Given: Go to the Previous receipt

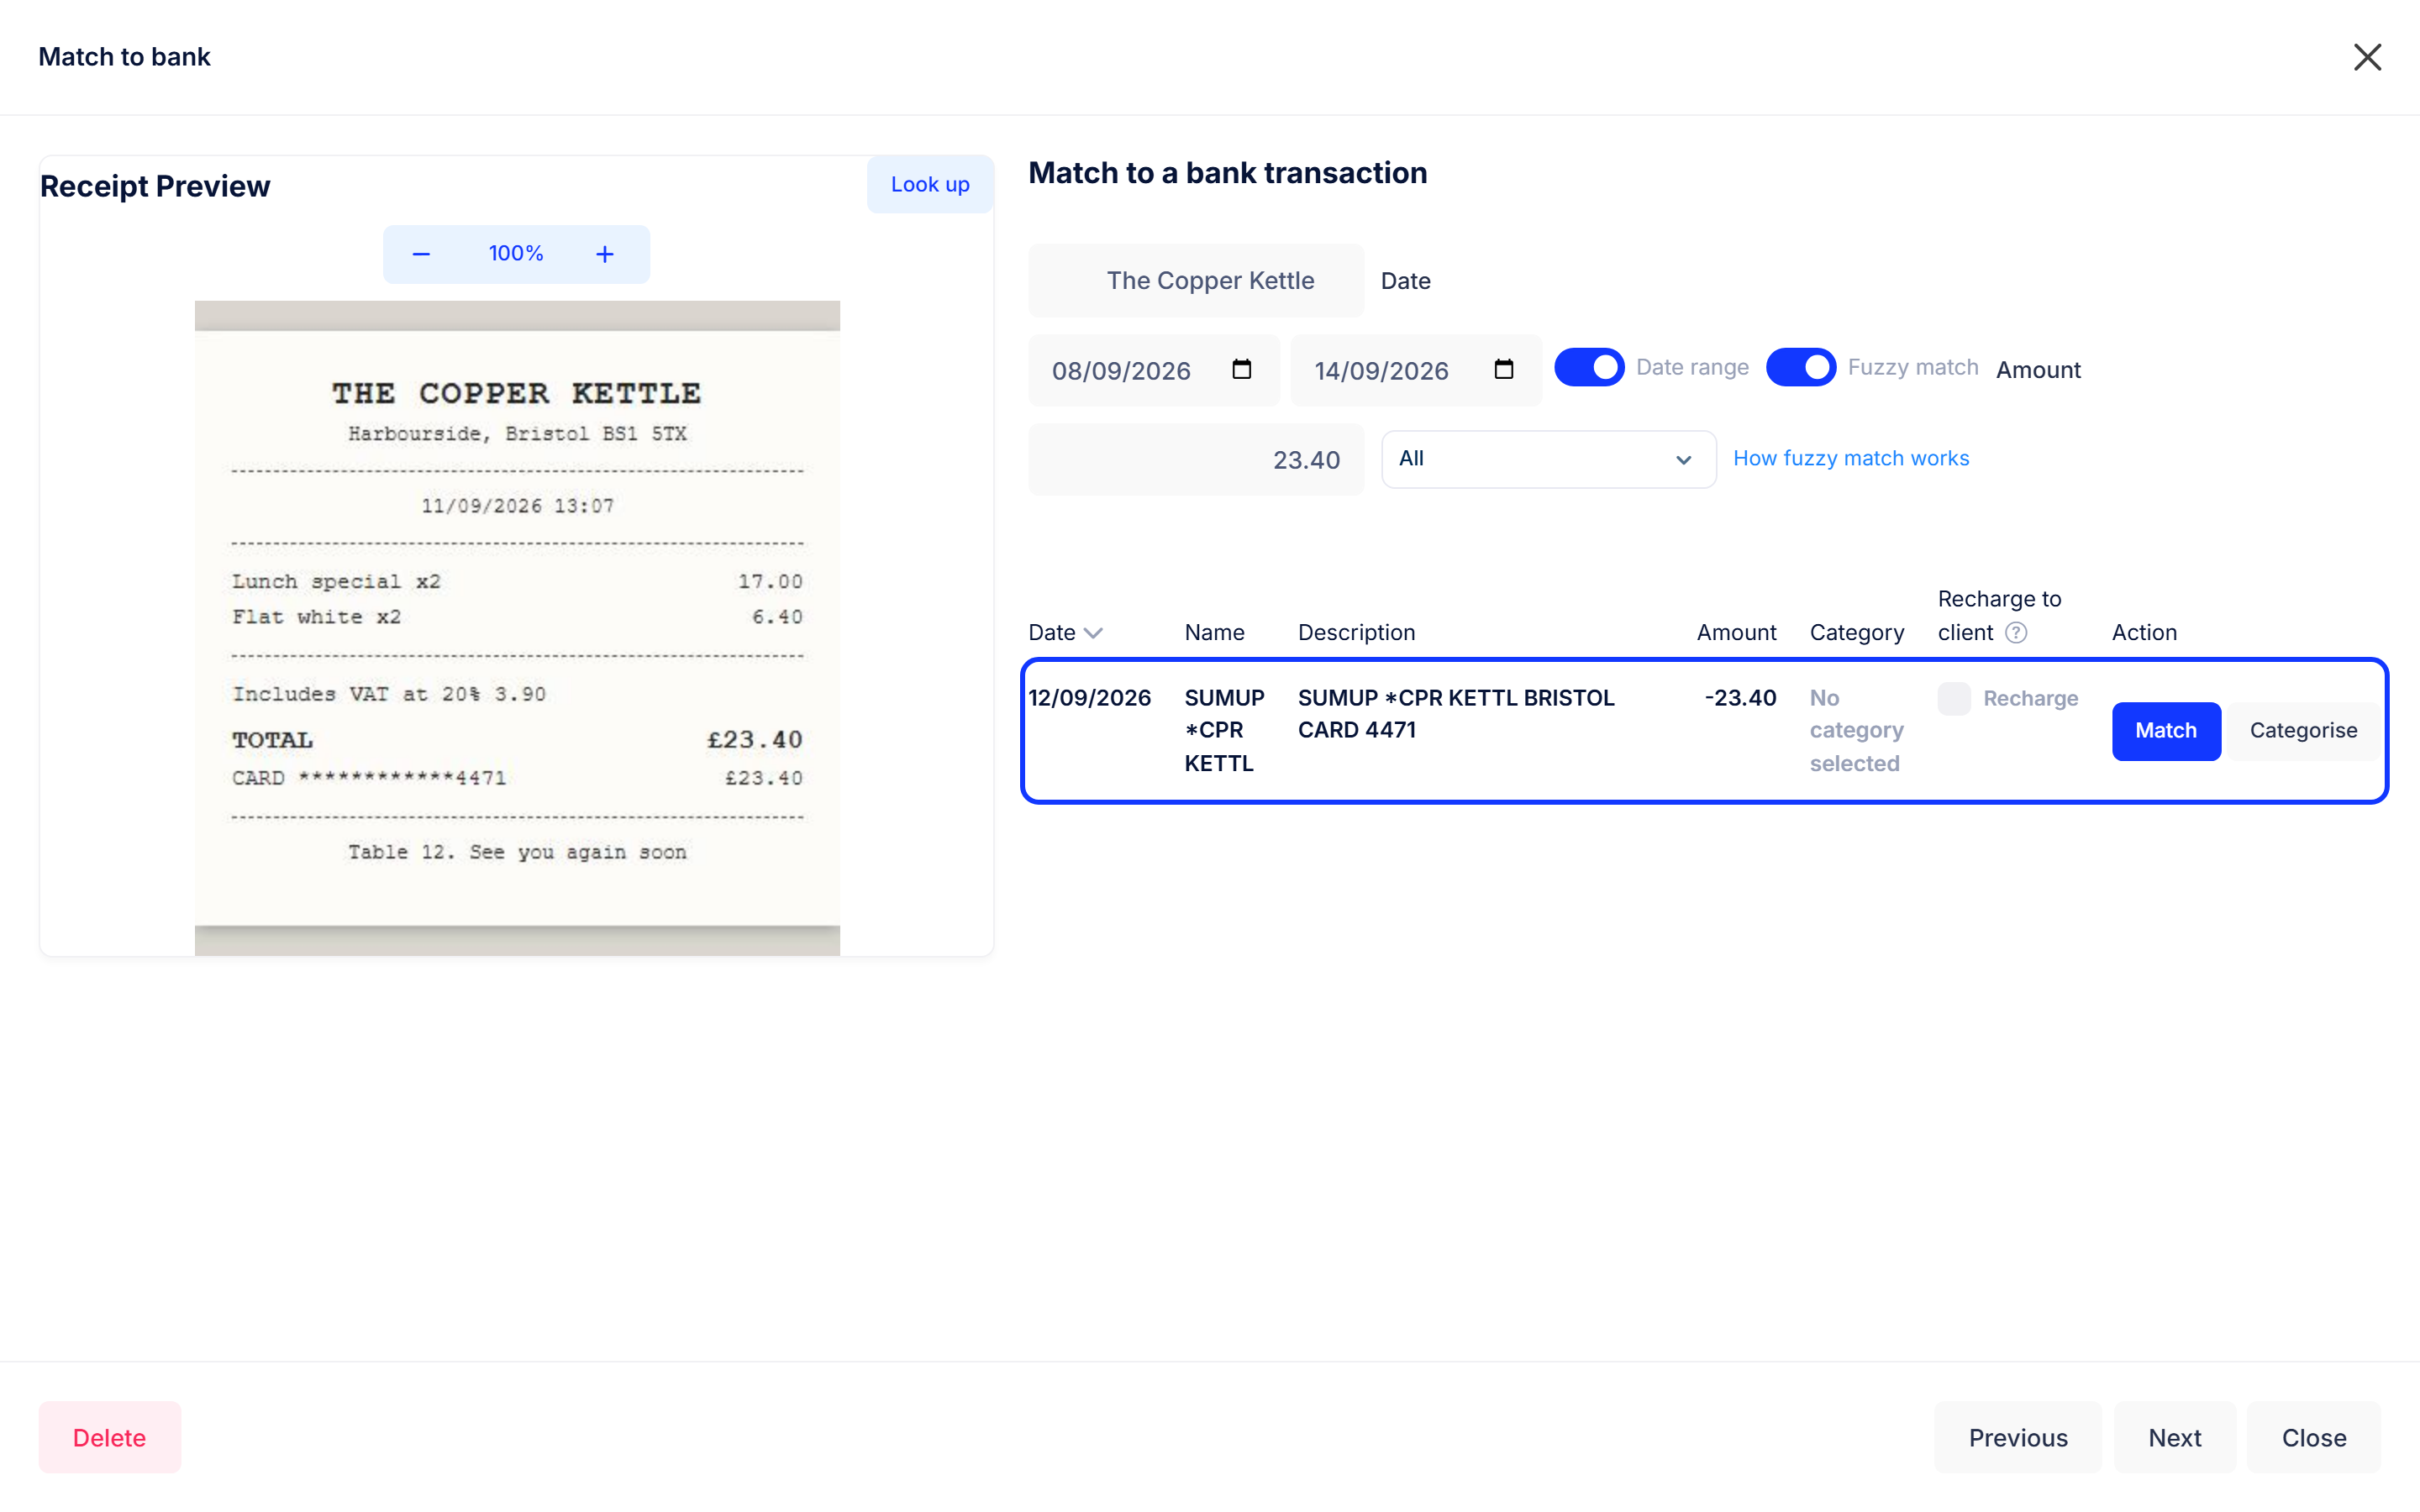Looking at the screenshot, I should (2018, 1437).
